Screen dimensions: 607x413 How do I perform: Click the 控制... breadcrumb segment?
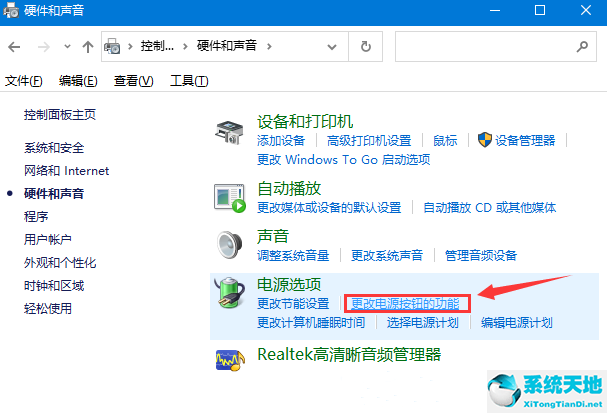(x=157, y=46)
